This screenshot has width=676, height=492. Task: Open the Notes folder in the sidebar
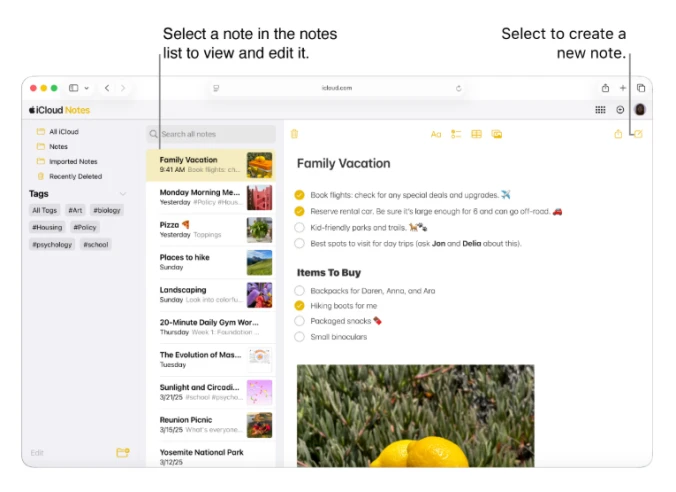click(52, 147)
